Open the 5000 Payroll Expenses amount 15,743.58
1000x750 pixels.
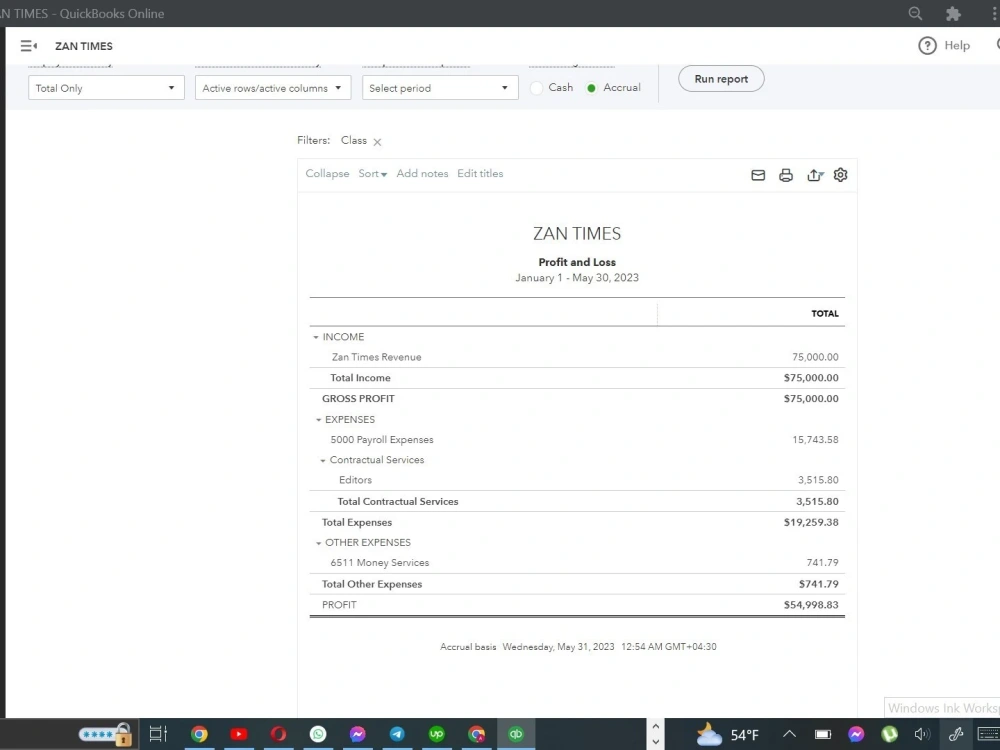click(x=815, y=439)
